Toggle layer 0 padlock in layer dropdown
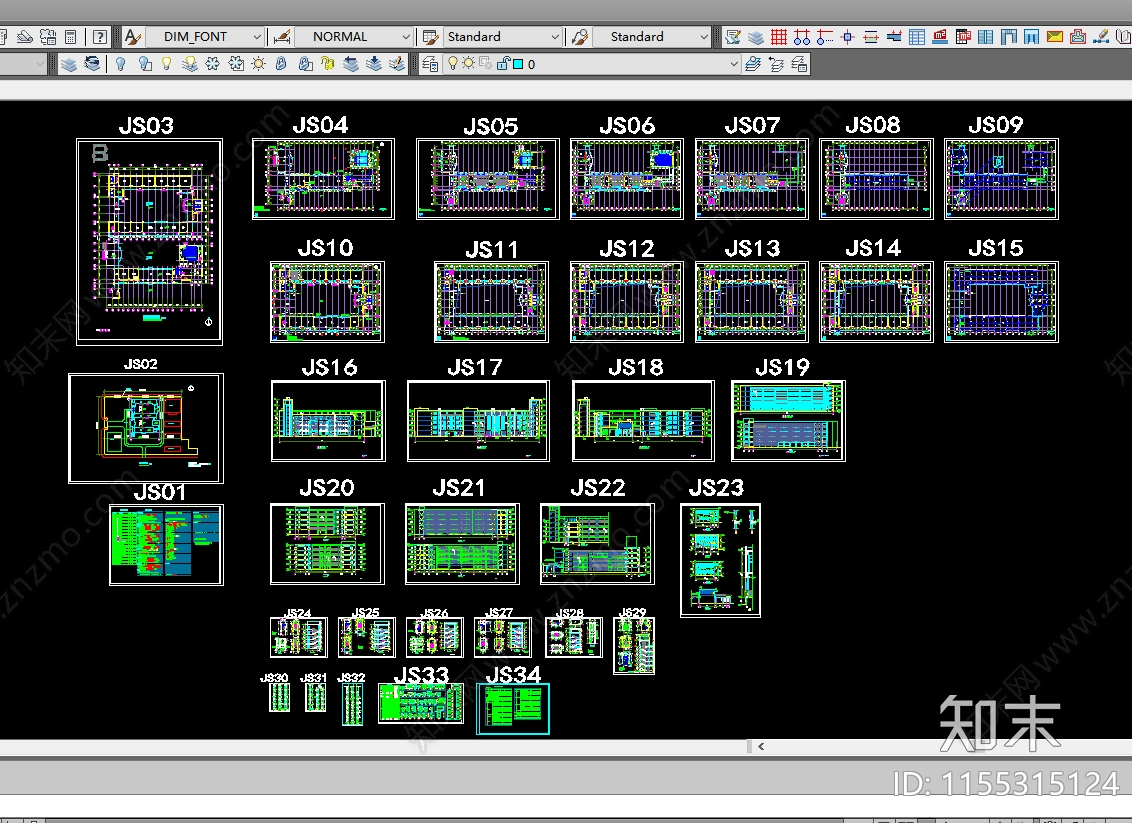This screenshot has height=823, width=1132. (504, 64)
